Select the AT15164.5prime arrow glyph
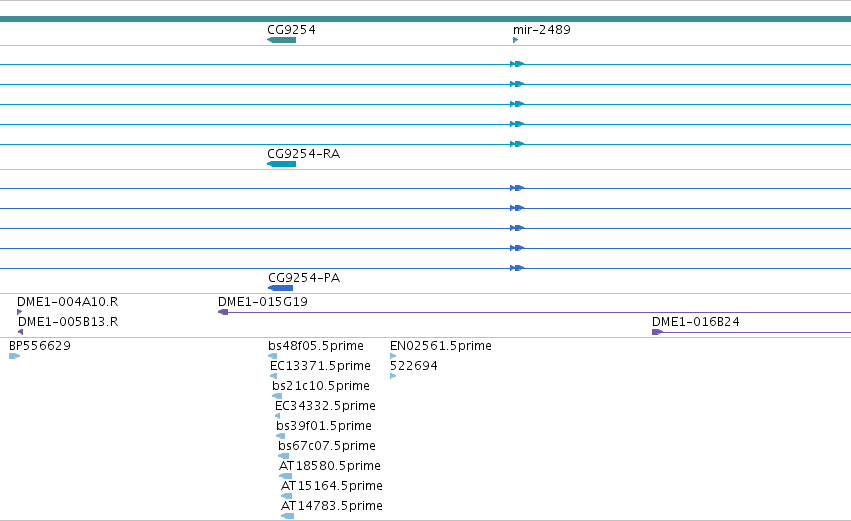 [287, 497]
